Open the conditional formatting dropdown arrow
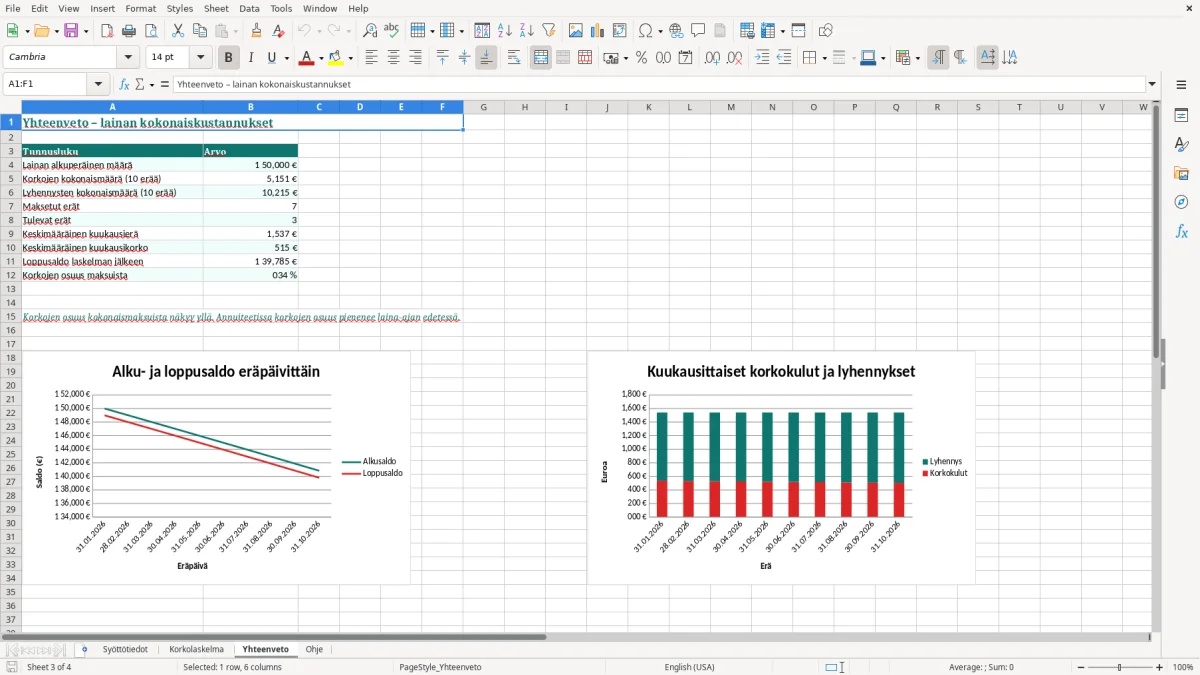The image size is (1200, 675). click(917, 58)
